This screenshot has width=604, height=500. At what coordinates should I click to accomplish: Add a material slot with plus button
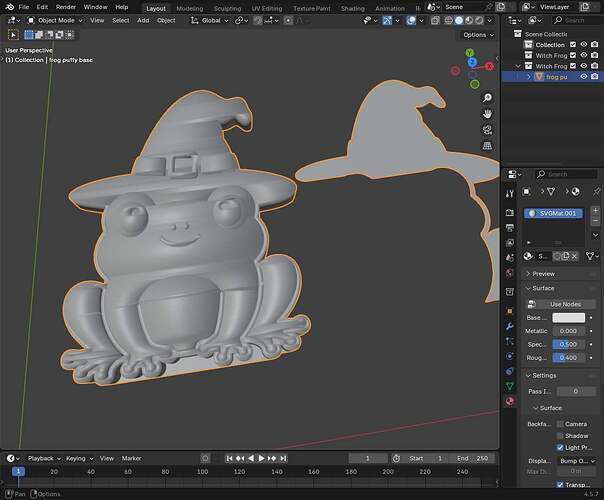pyautogui.click(x=596, y=211)
